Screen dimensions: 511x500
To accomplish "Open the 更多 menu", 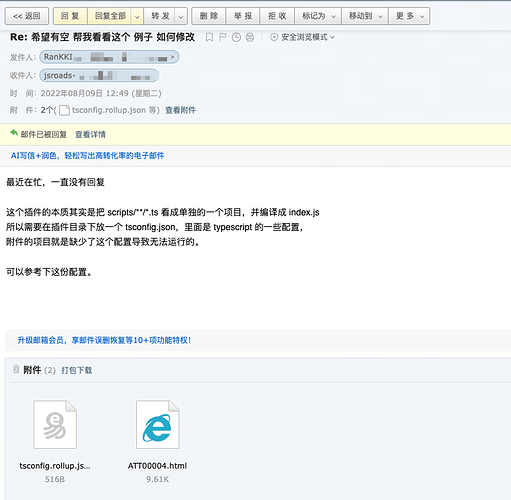I will pos(409,16).
